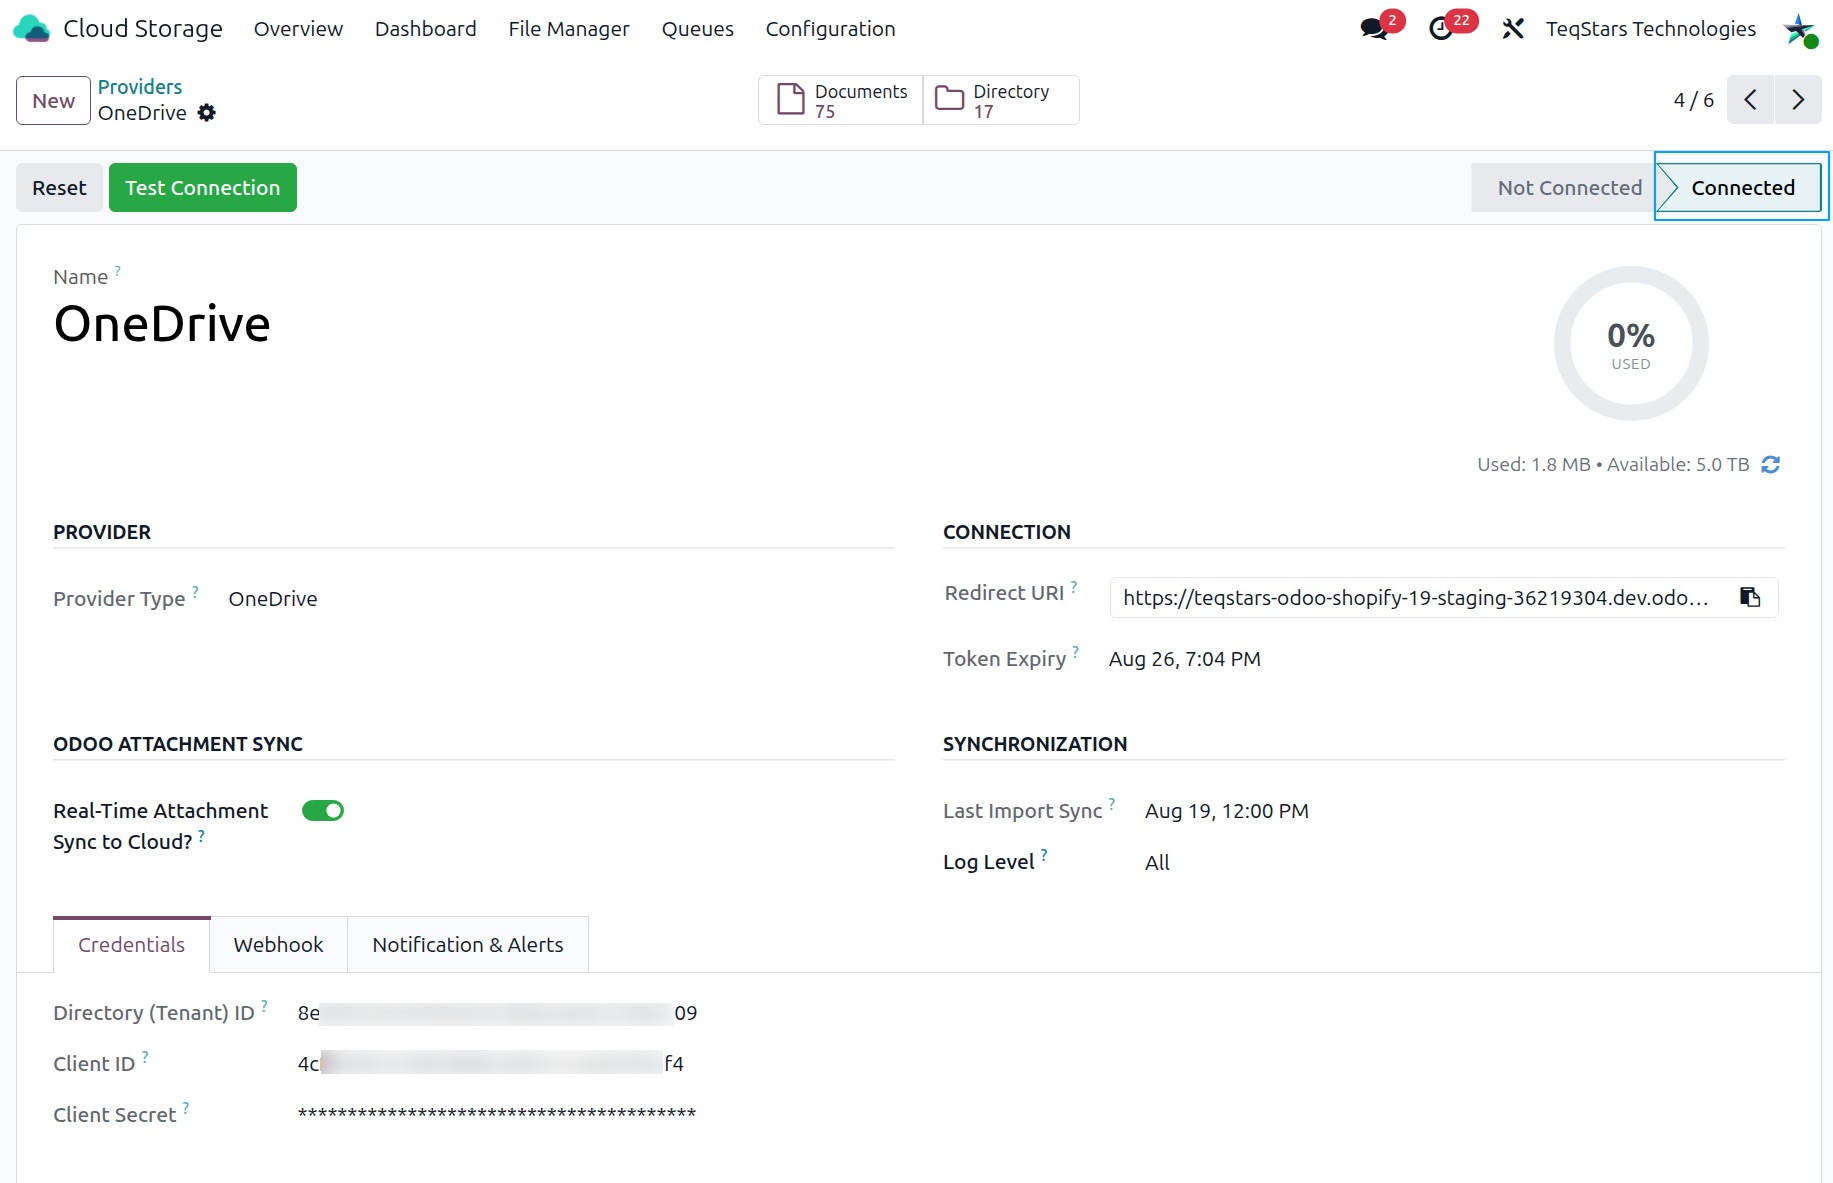Click the Last Import Sync Aug 19 value
This screenshot has width=1833, height=1183.
click(1227, 811)
